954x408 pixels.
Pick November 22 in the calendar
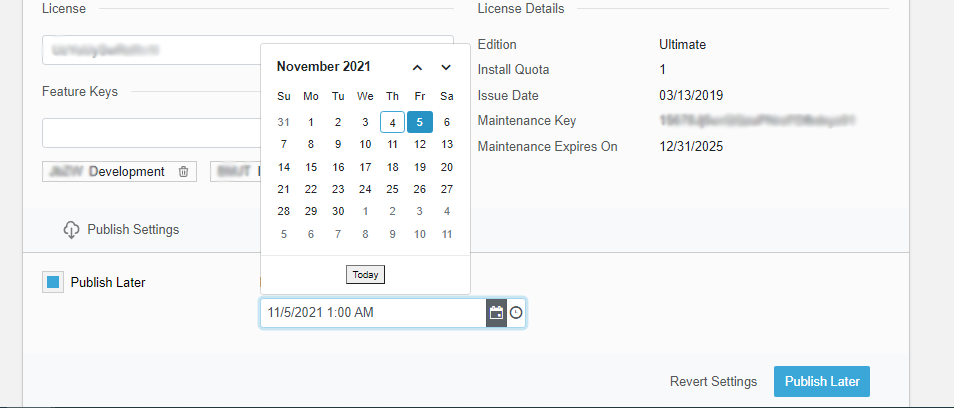point(311,190)
